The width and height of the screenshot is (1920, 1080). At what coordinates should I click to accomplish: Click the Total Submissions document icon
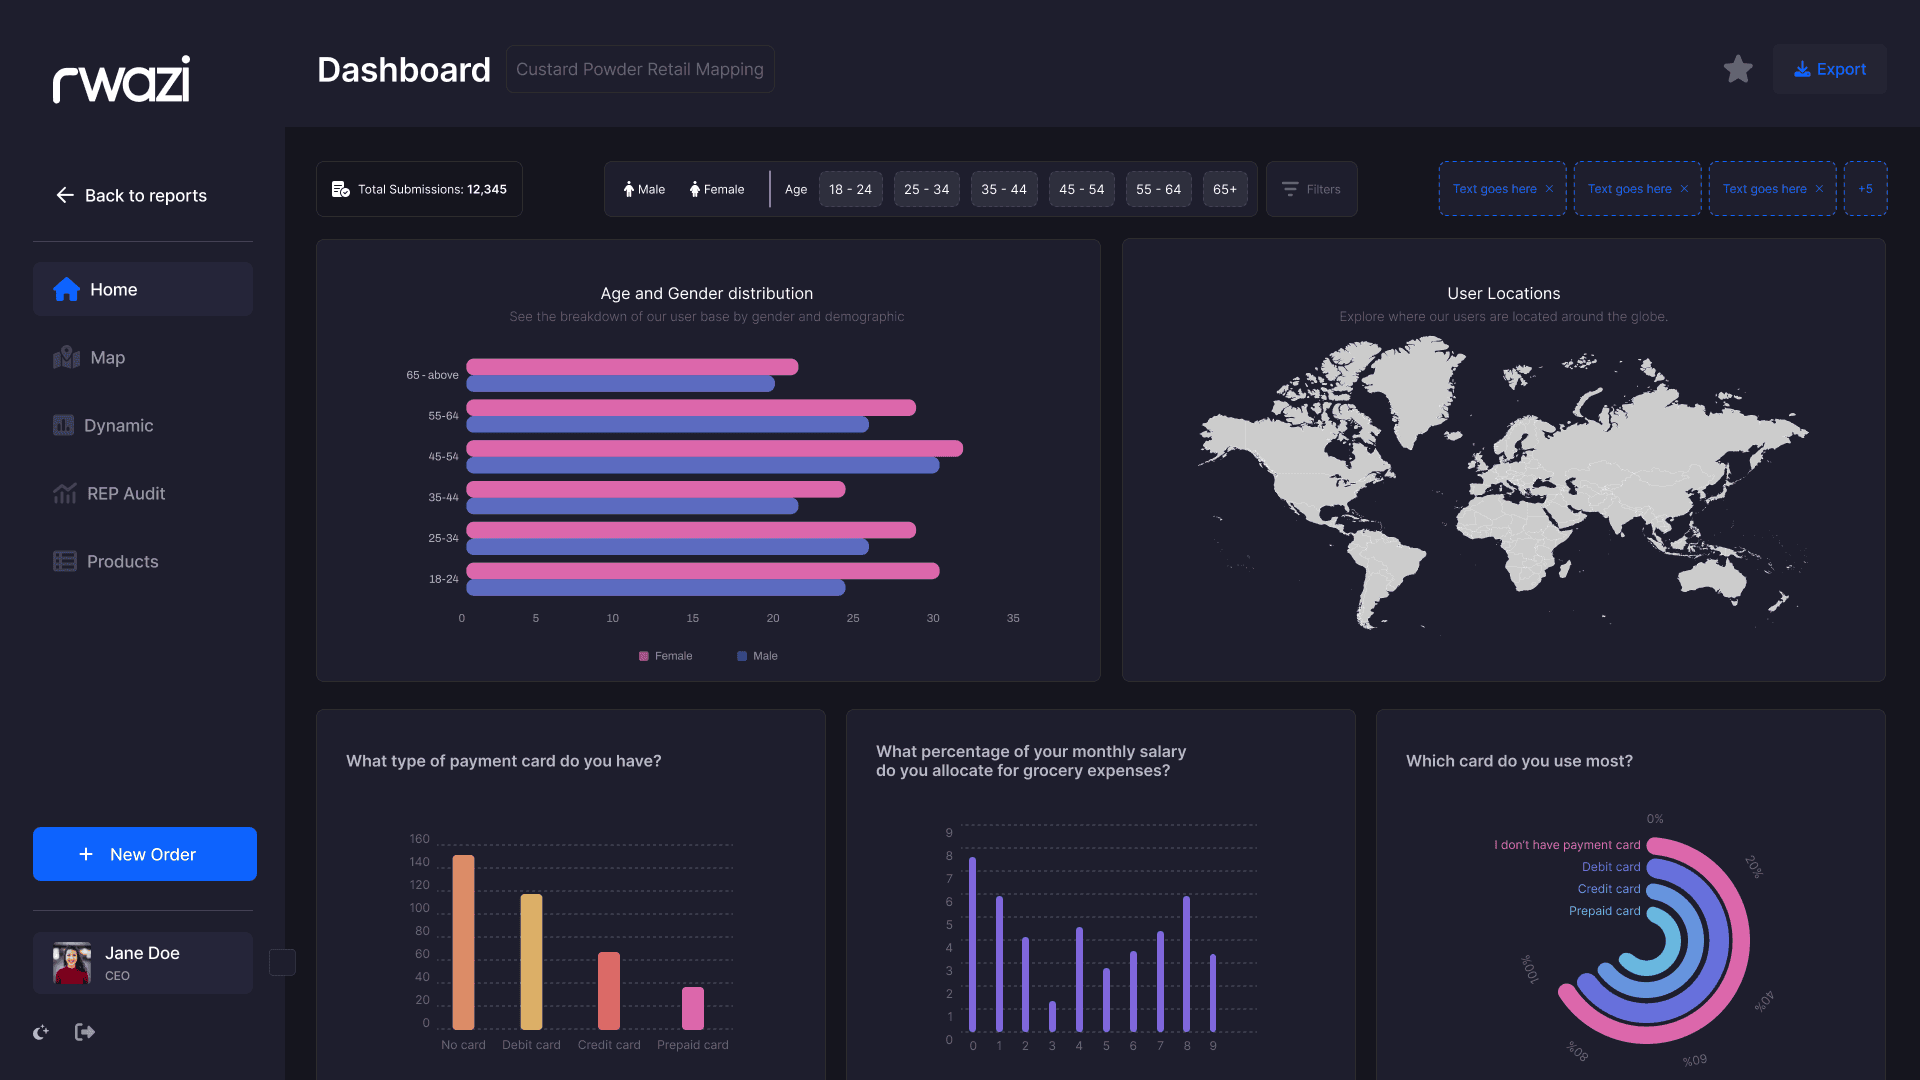click(x=341, y=189)
